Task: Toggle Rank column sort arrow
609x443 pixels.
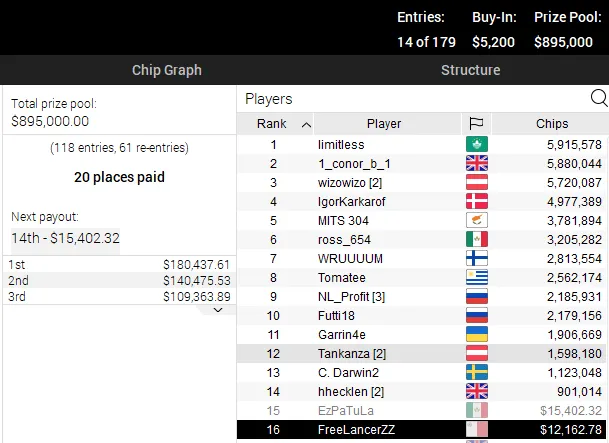Action: click(305, 124)
